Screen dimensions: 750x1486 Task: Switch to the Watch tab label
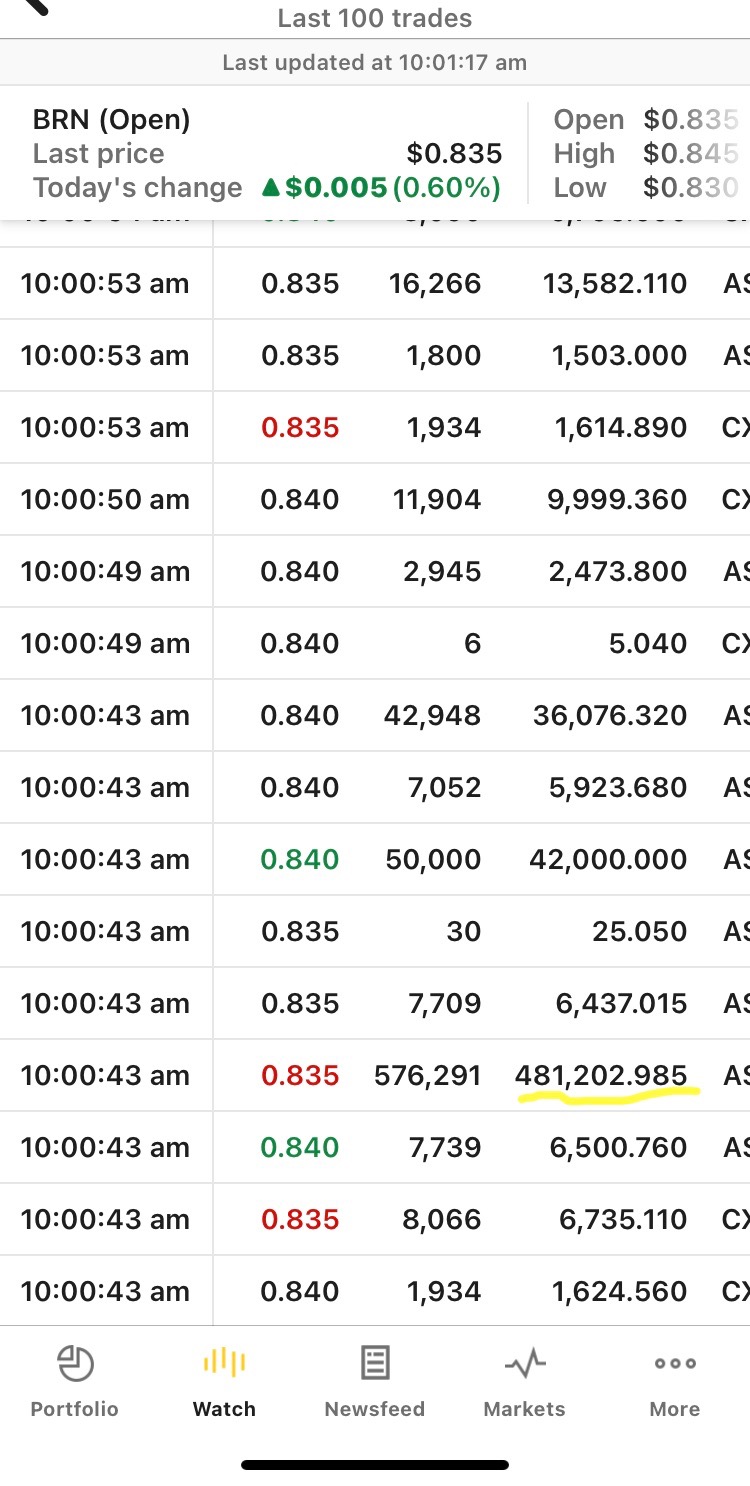[x=224, y=1409]
